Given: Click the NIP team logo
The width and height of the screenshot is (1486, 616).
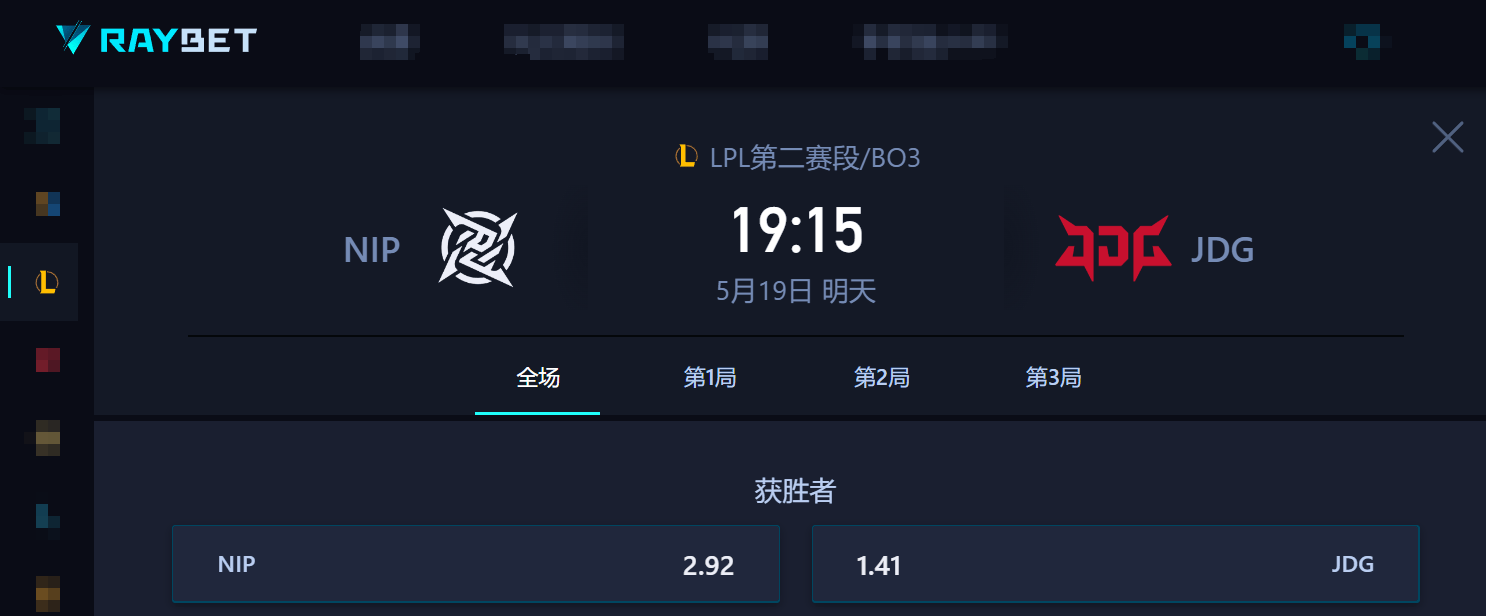Looking at the screenshot, I should coord(478,248).
